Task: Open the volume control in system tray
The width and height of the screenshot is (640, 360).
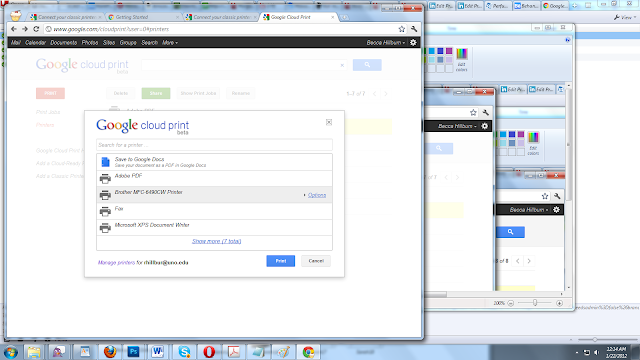Action: point(596,352)
